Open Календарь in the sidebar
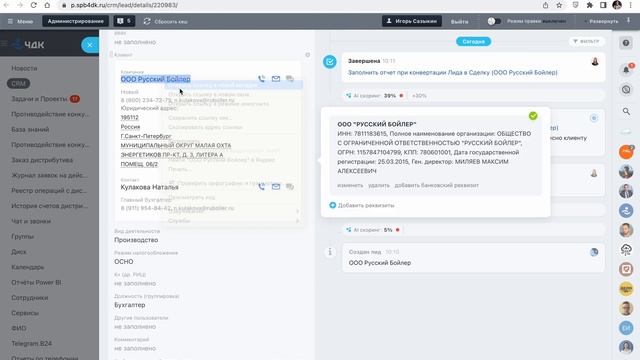 click(28, 267)
